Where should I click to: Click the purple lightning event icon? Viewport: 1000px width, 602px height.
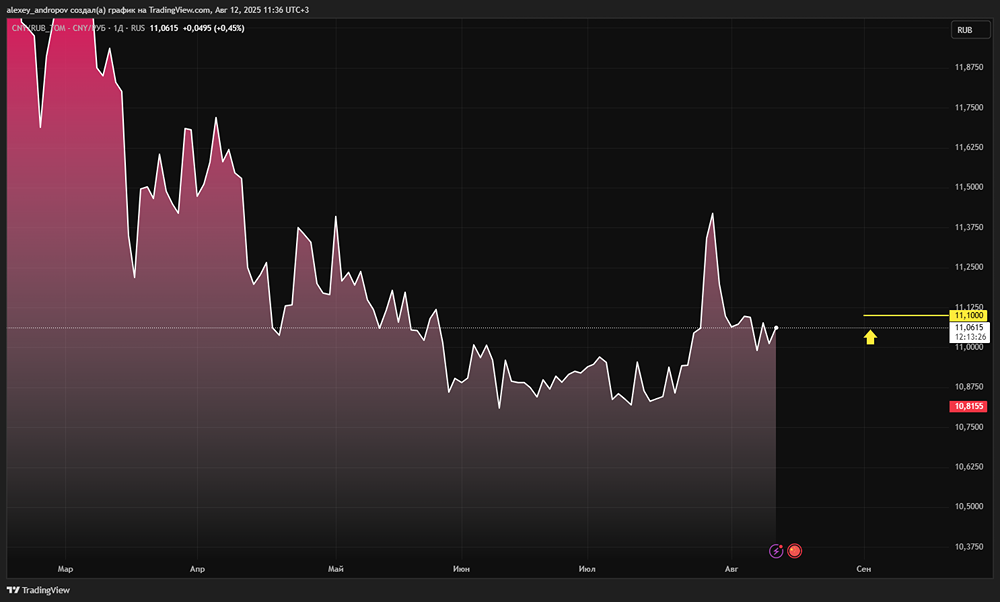click(x=776, y=550)
